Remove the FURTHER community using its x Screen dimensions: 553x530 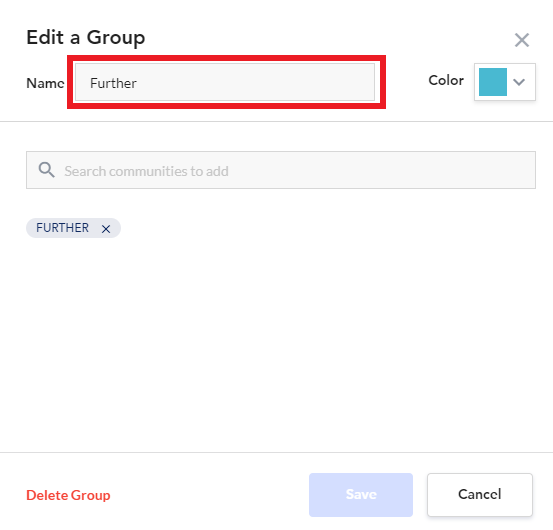tap(106, 229)
